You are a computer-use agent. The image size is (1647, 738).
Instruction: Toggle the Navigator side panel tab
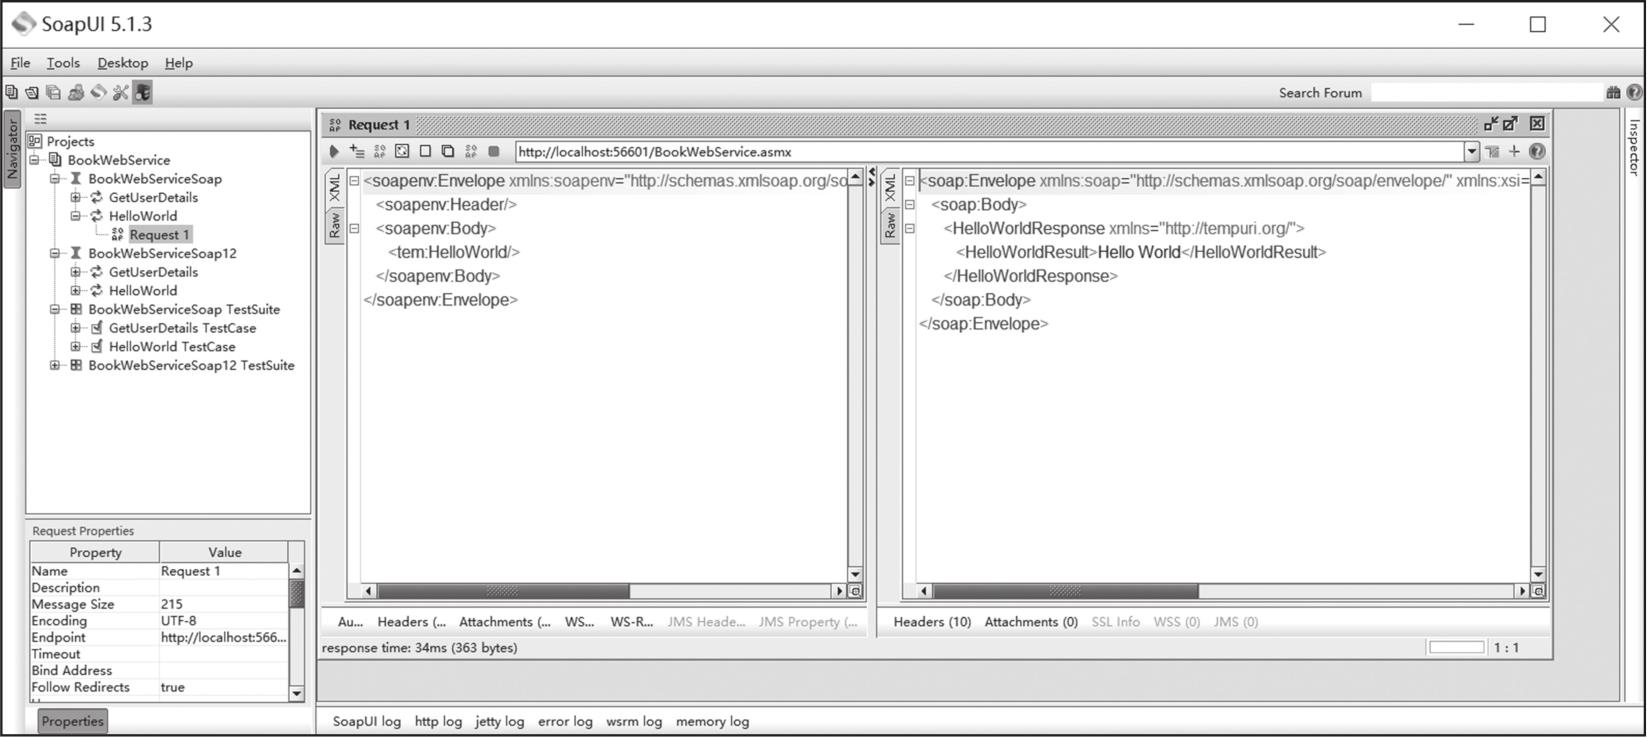[12, 150]
